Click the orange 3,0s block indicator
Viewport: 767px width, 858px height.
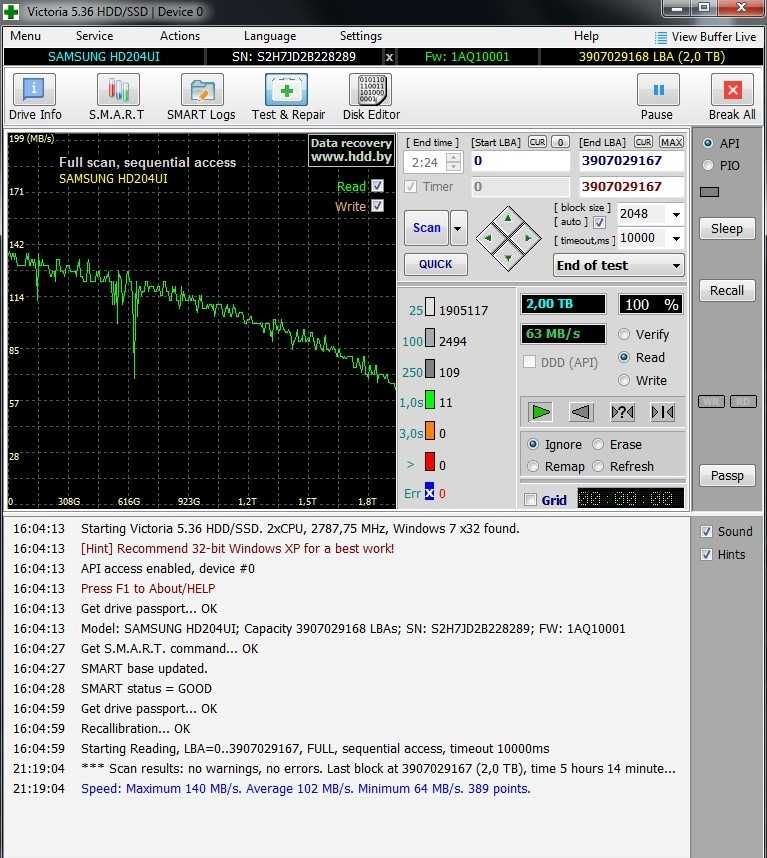click(430, 431)
